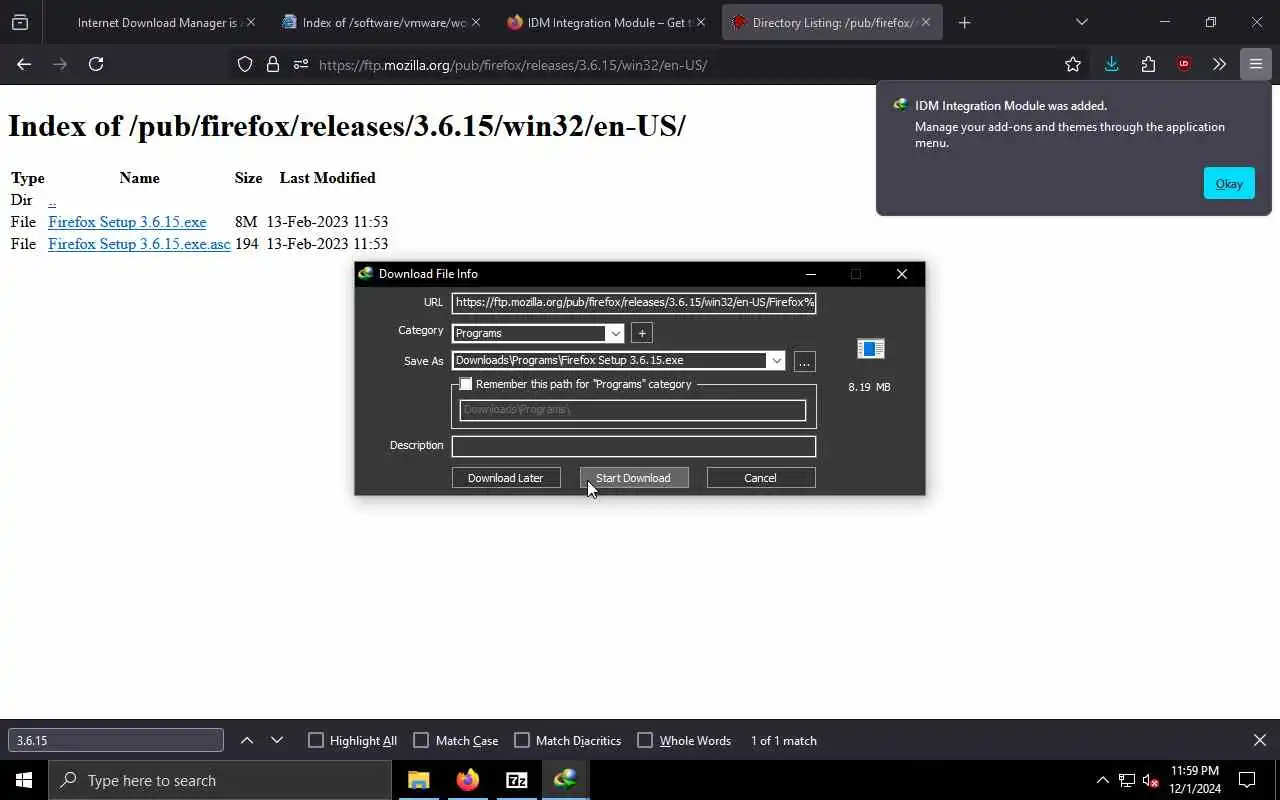Image resolution: width=1280 pixels, height=800 pixels.
Task: Click Start Download button
Action: pyautogui.click(x=634, y=478)
